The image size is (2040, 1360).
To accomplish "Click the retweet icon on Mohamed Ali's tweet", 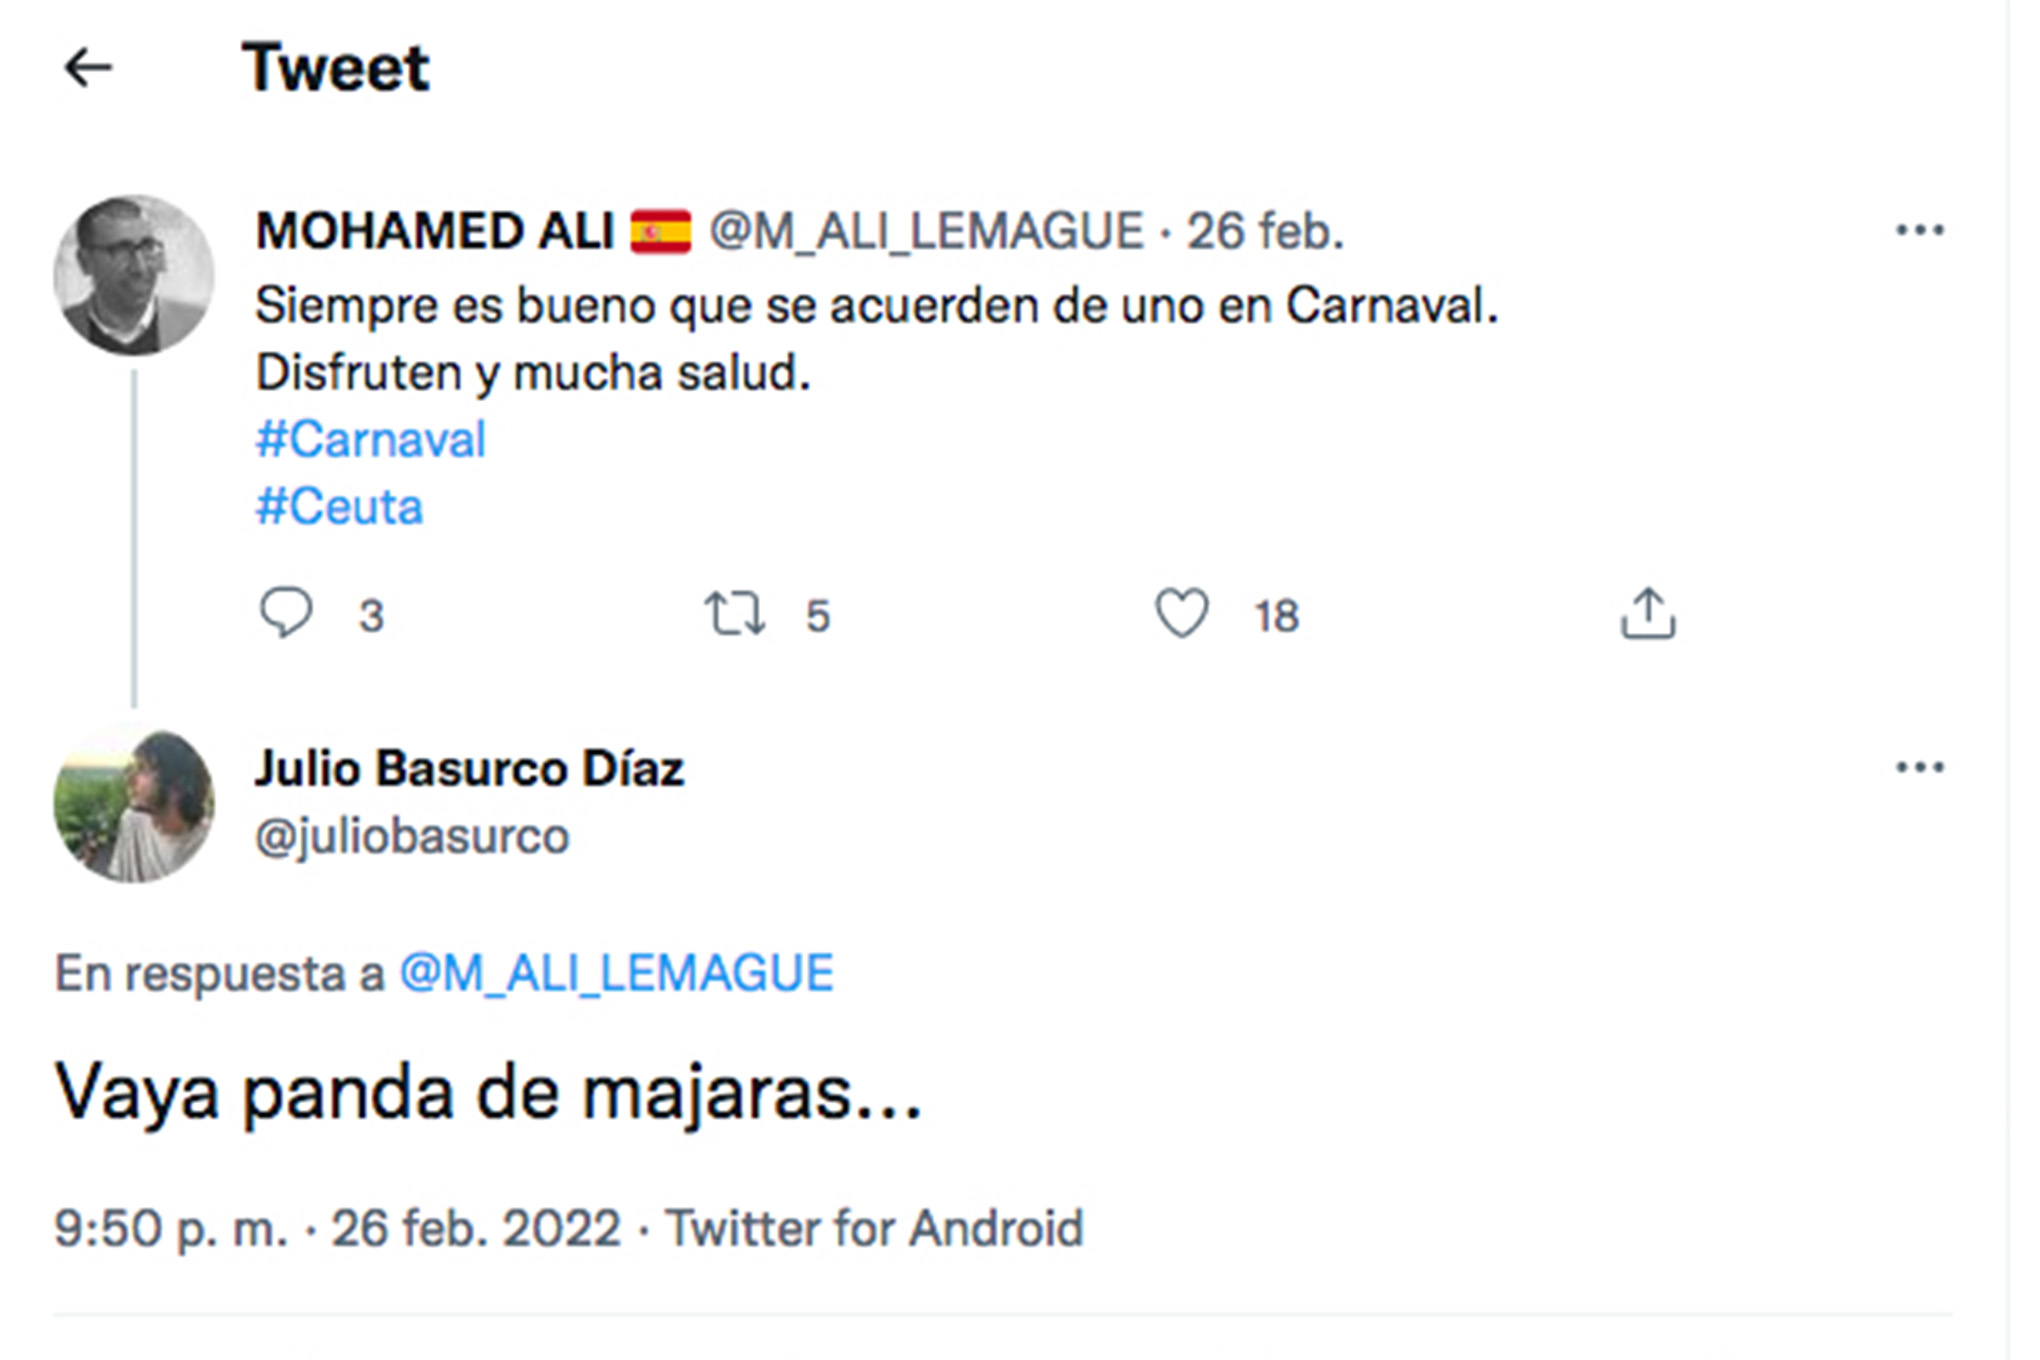I will 735,614.
